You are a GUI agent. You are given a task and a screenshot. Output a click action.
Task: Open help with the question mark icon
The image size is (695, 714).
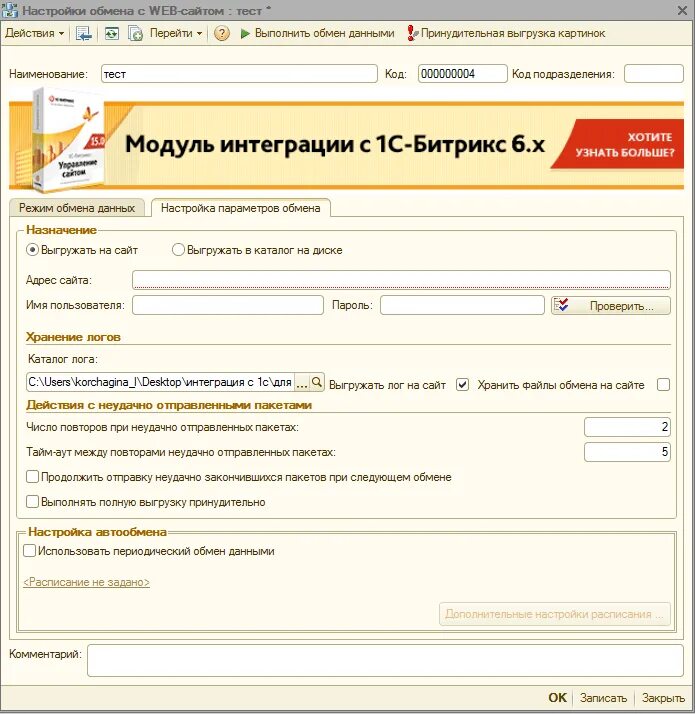pyautogui.click(x=221, y=33)
